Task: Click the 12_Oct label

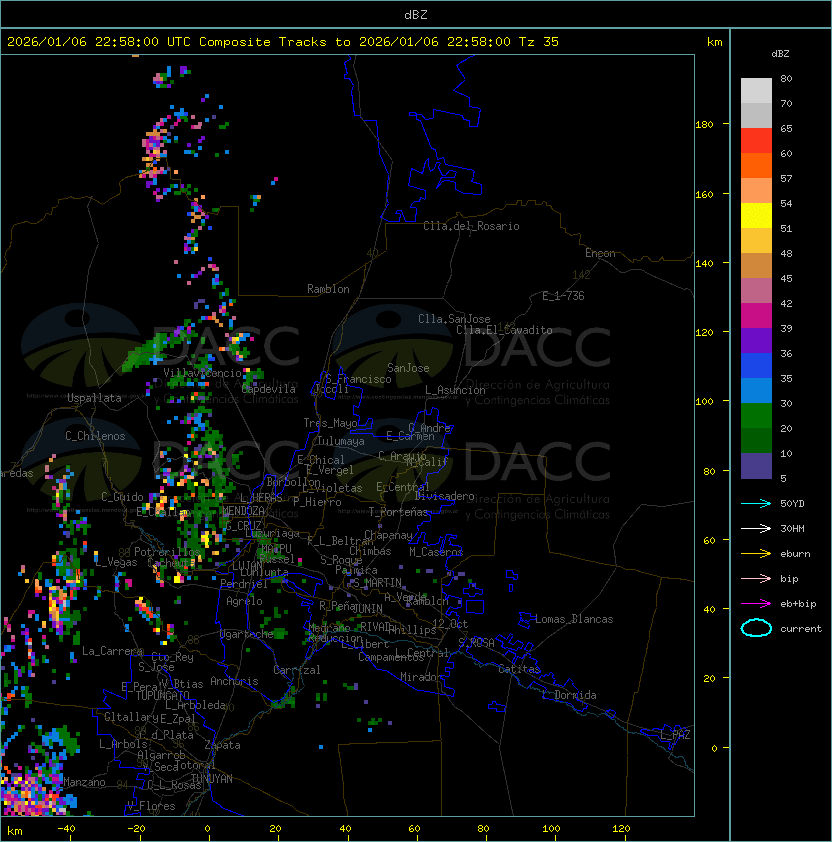Action: (x=450, y=624)
